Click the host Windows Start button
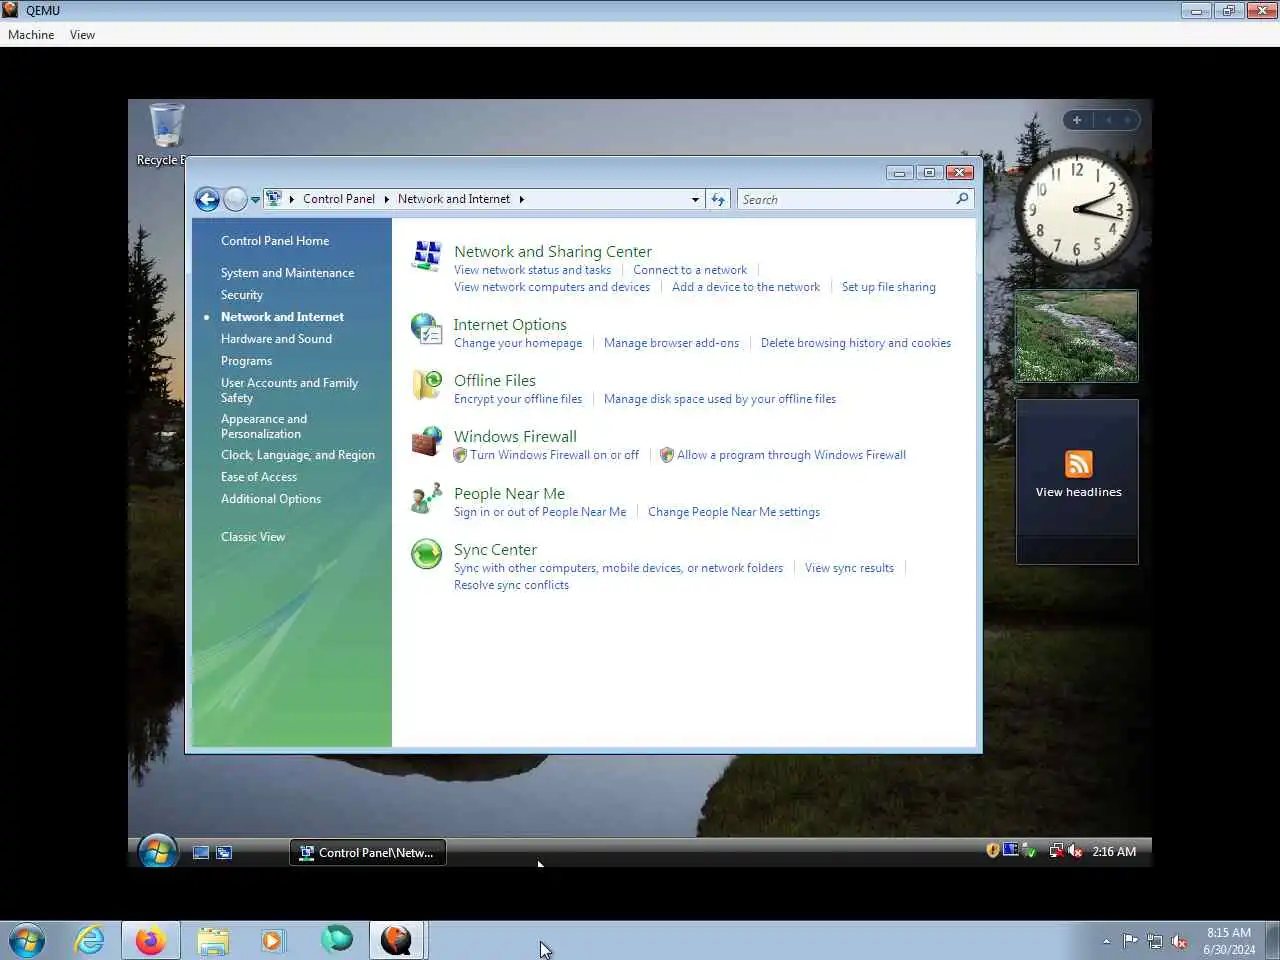The image size is (1280, 960). click(27, 941)
